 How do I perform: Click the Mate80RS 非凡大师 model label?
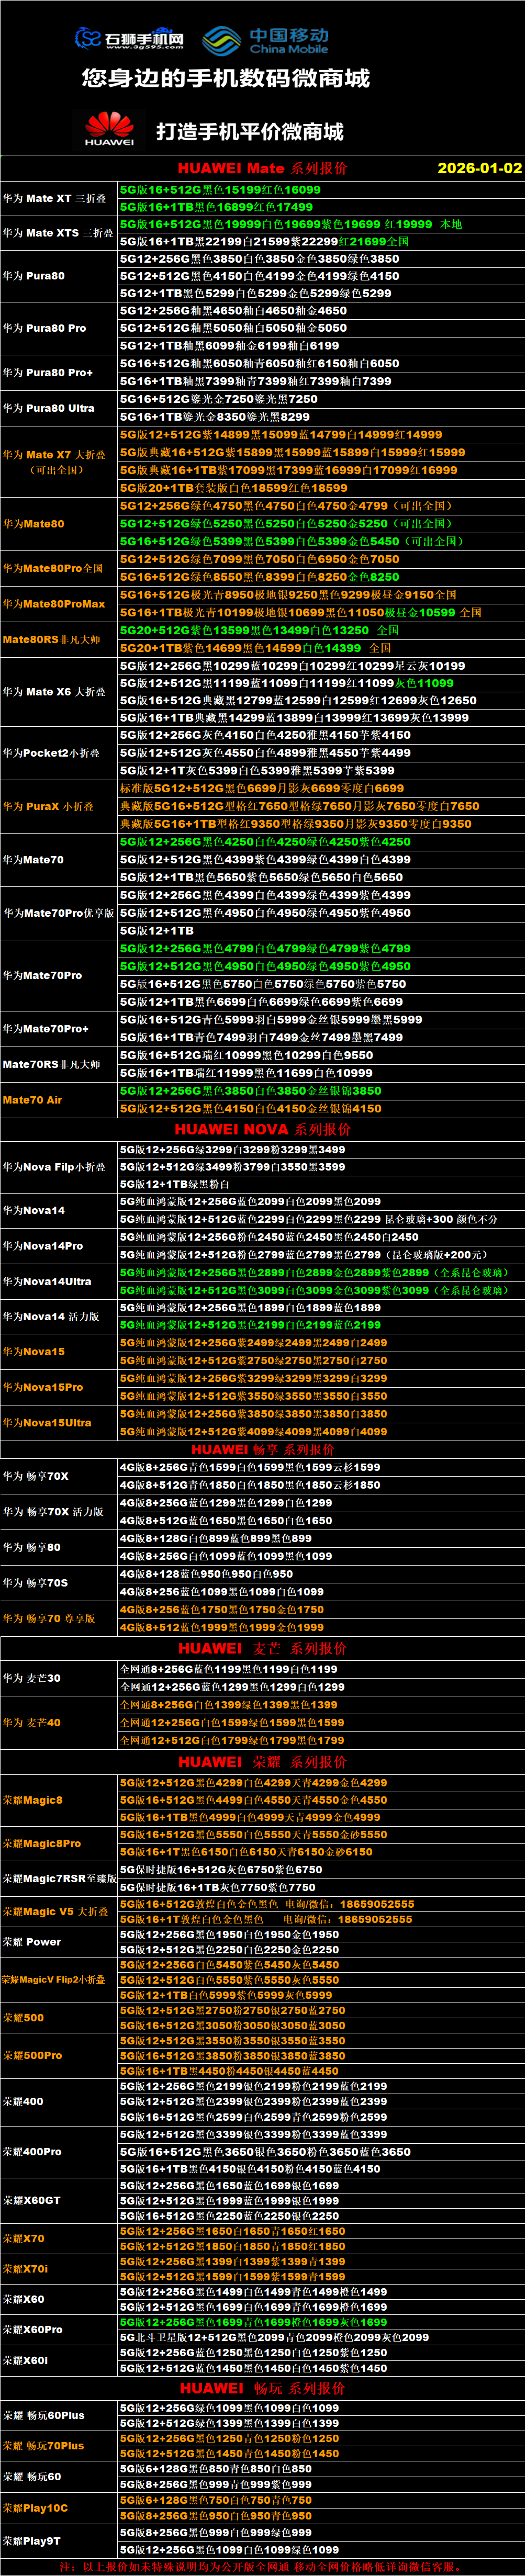coord(51,639)
